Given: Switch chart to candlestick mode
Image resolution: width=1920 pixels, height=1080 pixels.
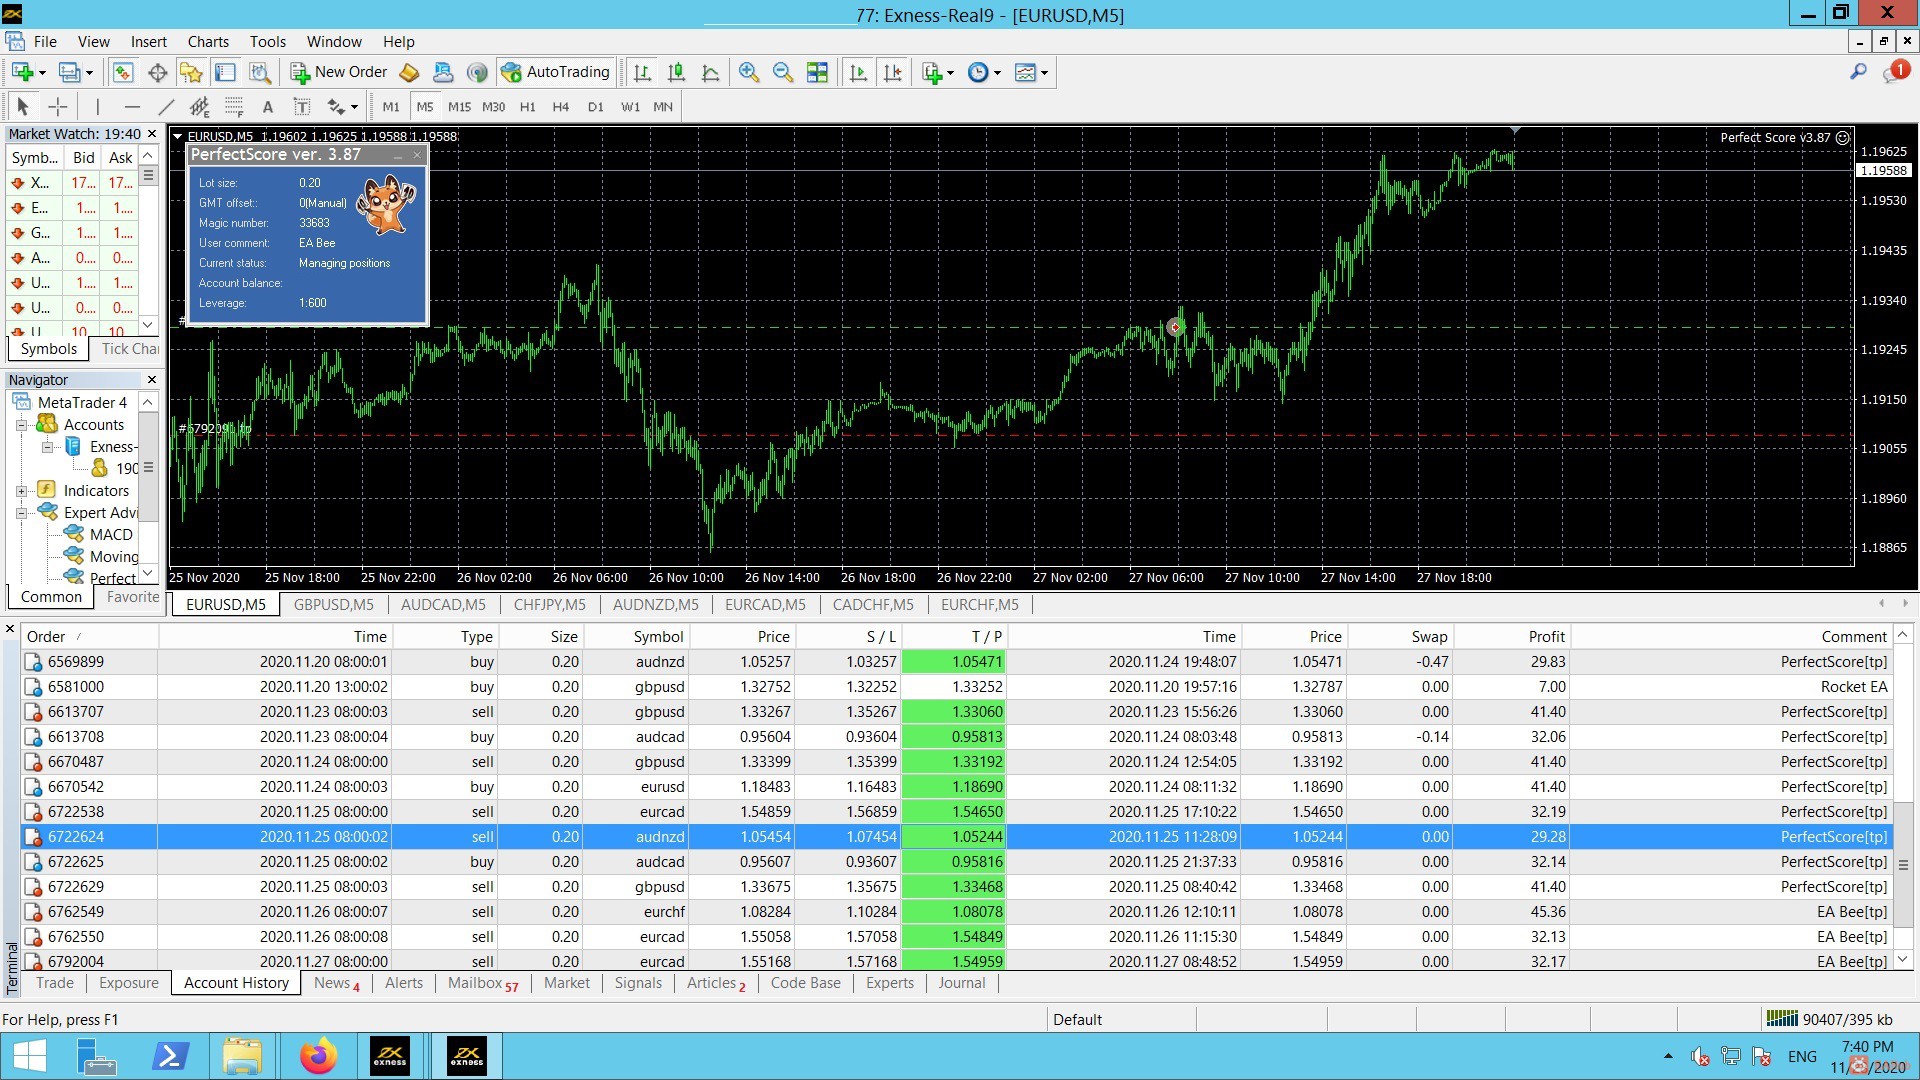Looking at the screenshot, I should [x=676, y=72].
